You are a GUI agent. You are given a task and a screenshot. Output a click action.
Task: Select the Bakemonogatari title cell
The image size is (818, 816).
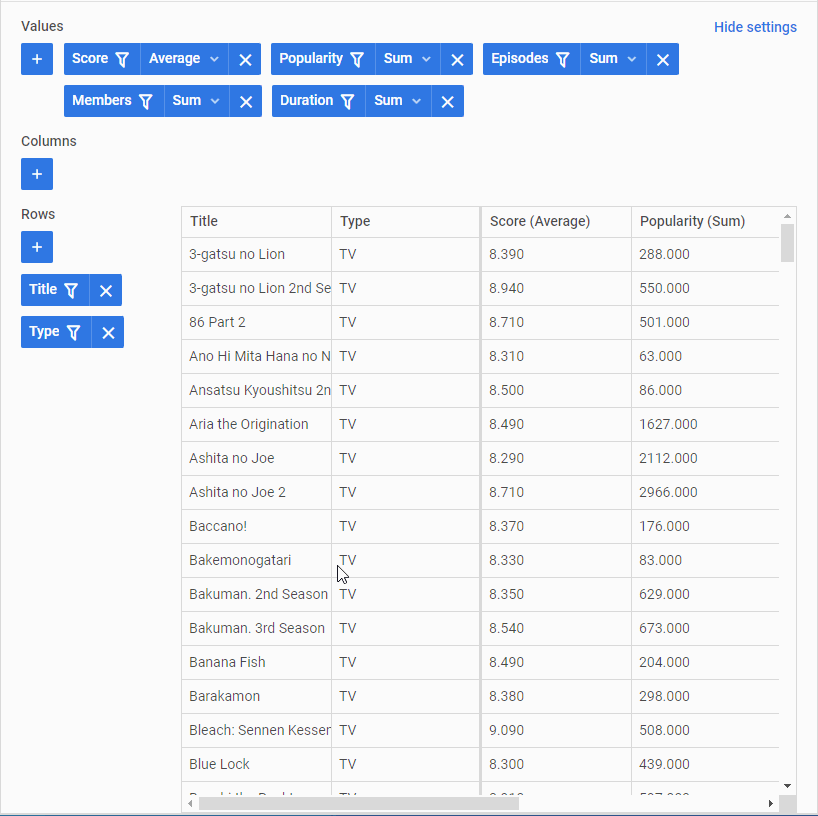(x=256, y=560)
